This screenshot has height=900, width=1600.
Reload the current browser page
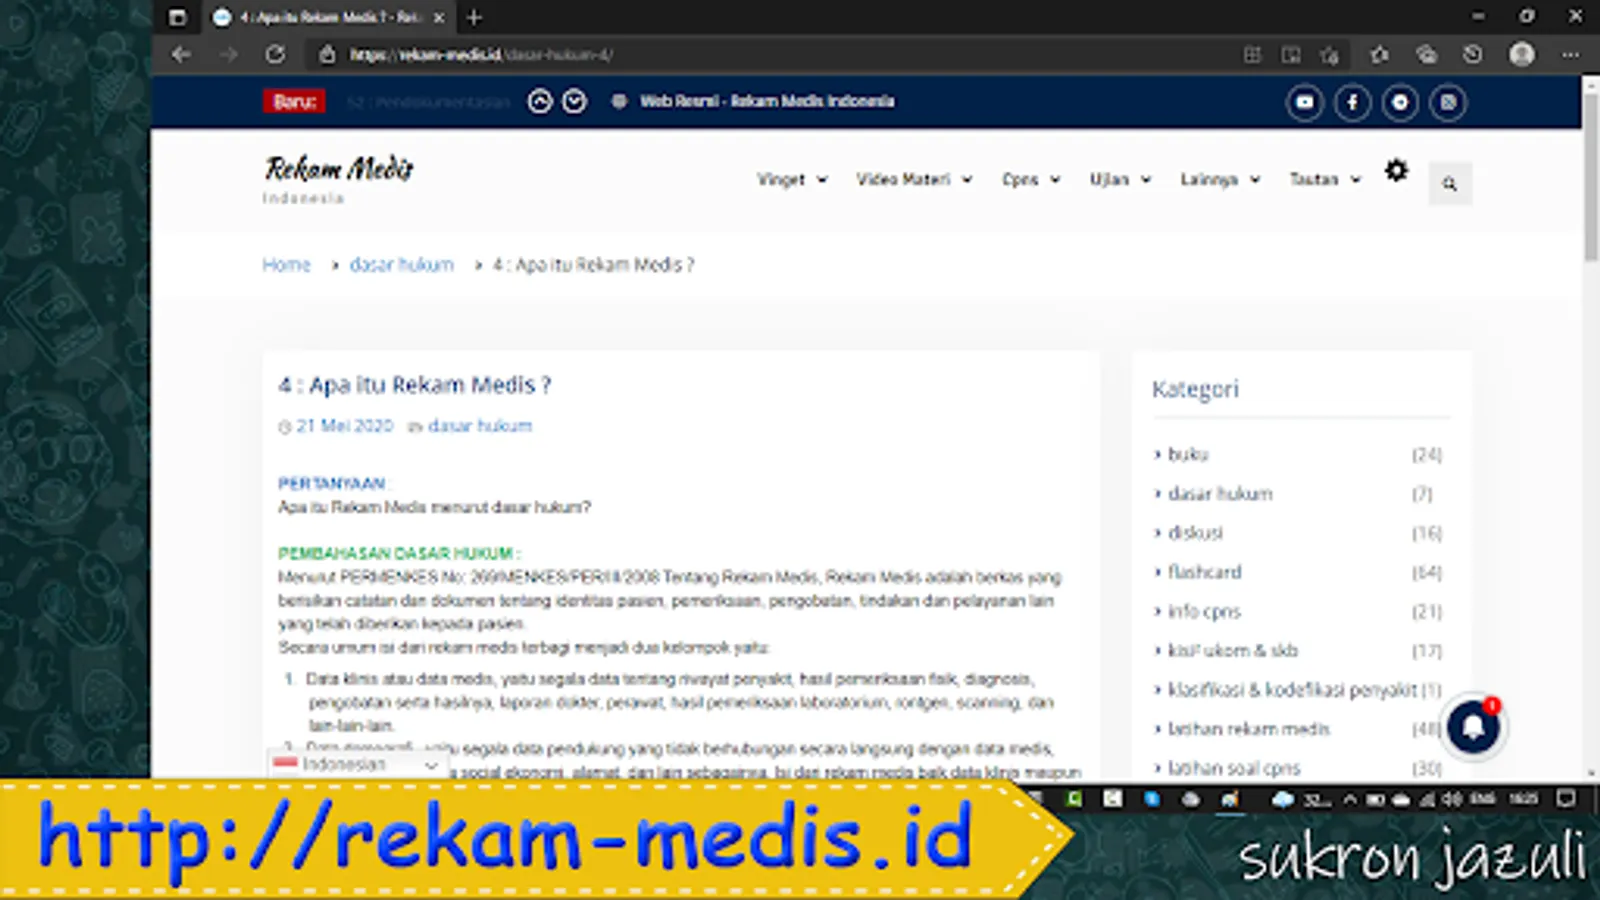[275, 54]
